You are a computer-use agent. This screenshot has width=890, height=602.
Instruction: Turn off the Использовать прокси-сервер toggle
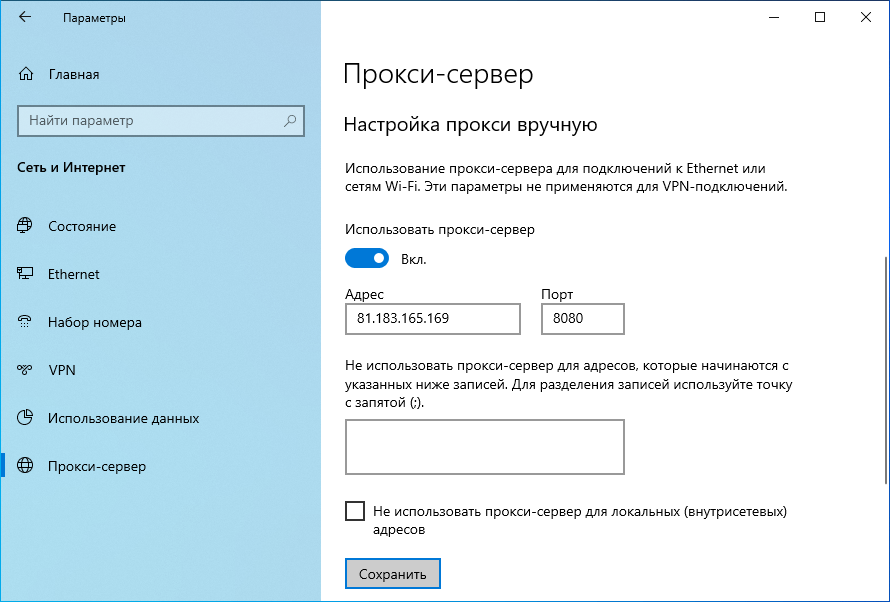coord(367,259)
